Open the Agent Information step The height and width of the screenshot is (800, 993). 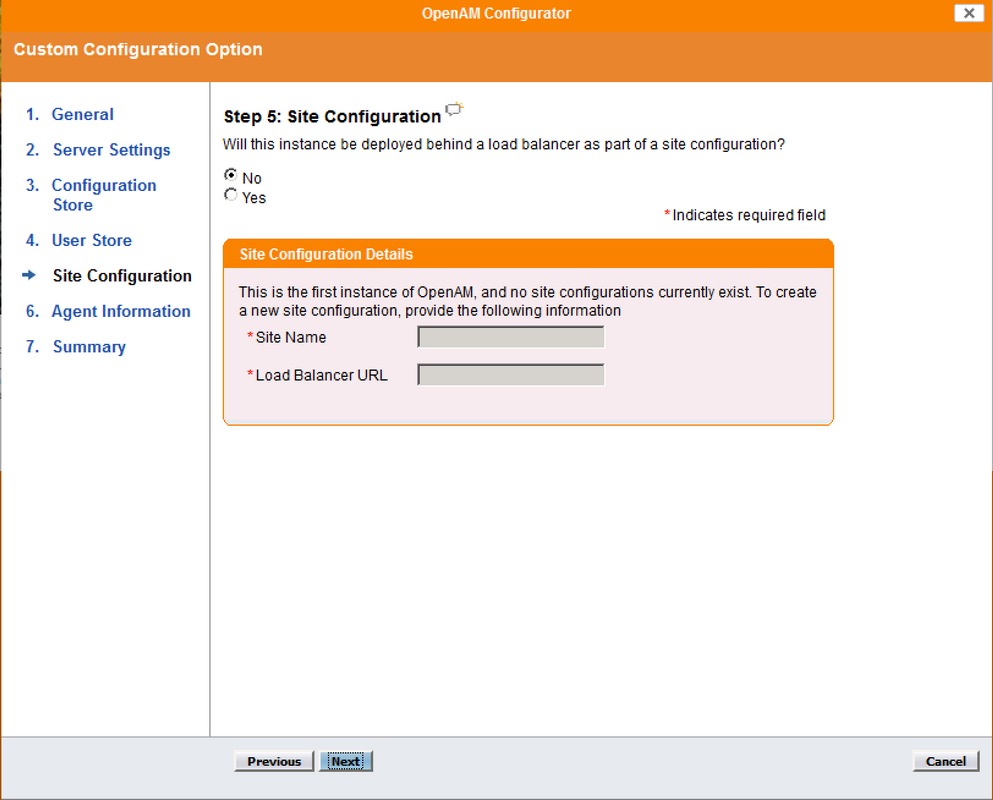120,311
